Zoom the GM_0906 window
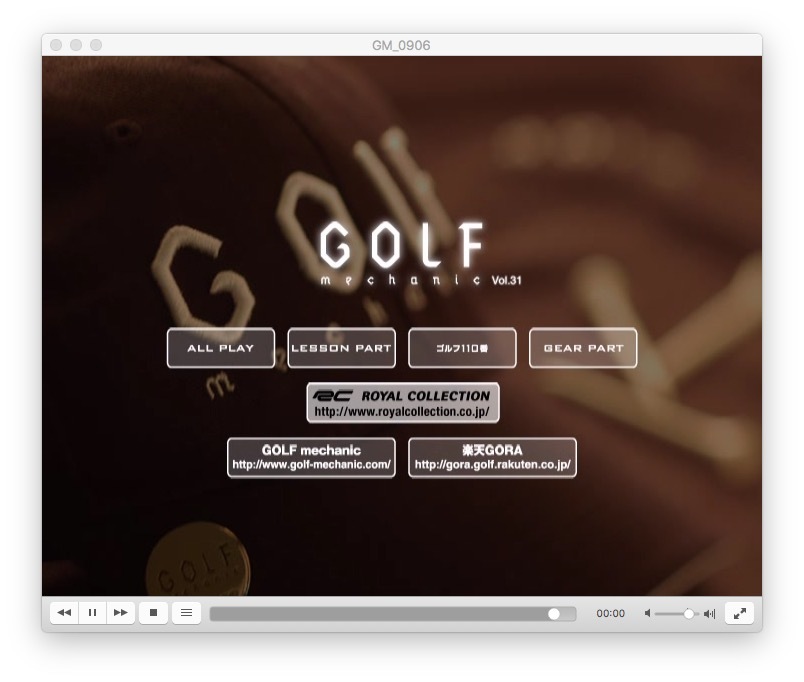The width and height of the screenshot is (804, 682). [x=96, y=45]
